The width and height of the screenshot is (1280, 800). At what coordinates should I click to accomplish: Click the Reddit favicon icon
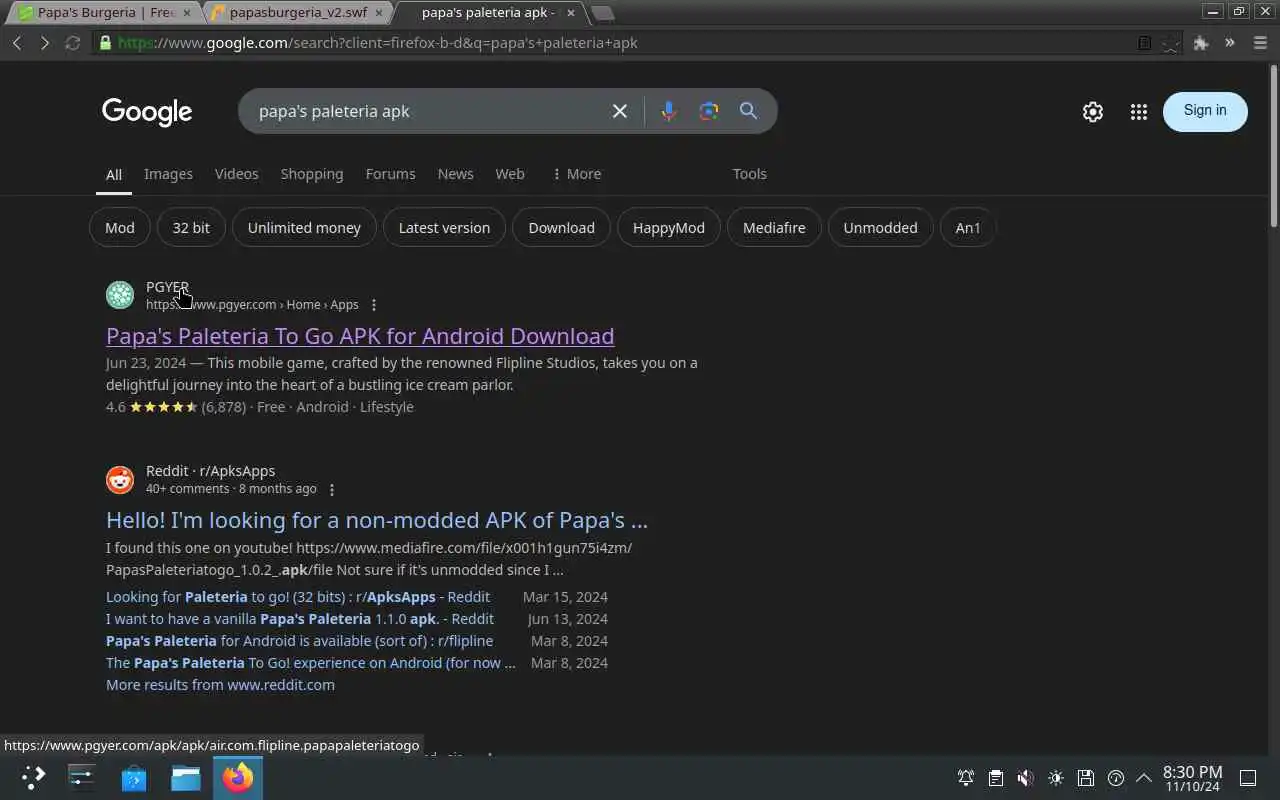[x=120, y=479]
